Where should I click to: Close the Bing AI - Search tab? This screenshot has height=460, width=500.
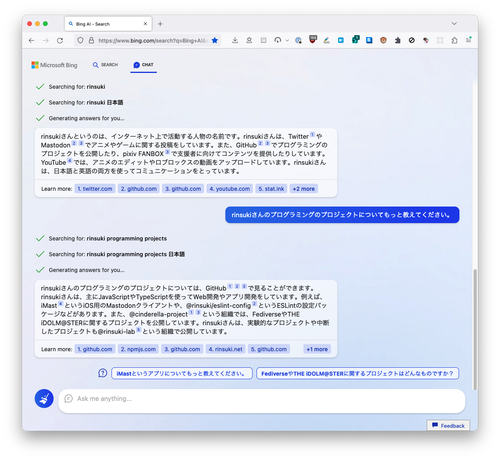[145, 24]
